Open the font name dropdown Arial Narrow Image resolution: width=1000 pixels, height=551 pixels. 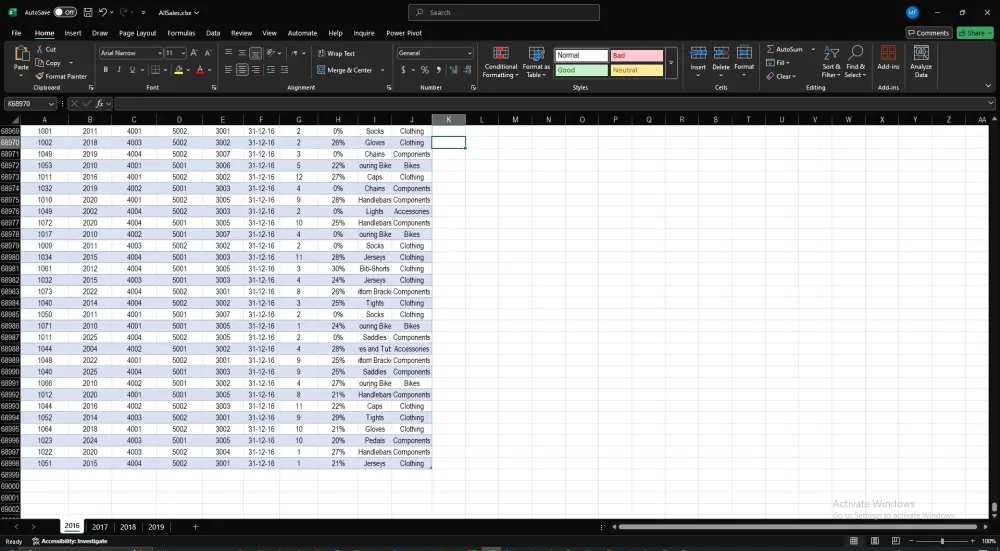(x=159, y=53)
